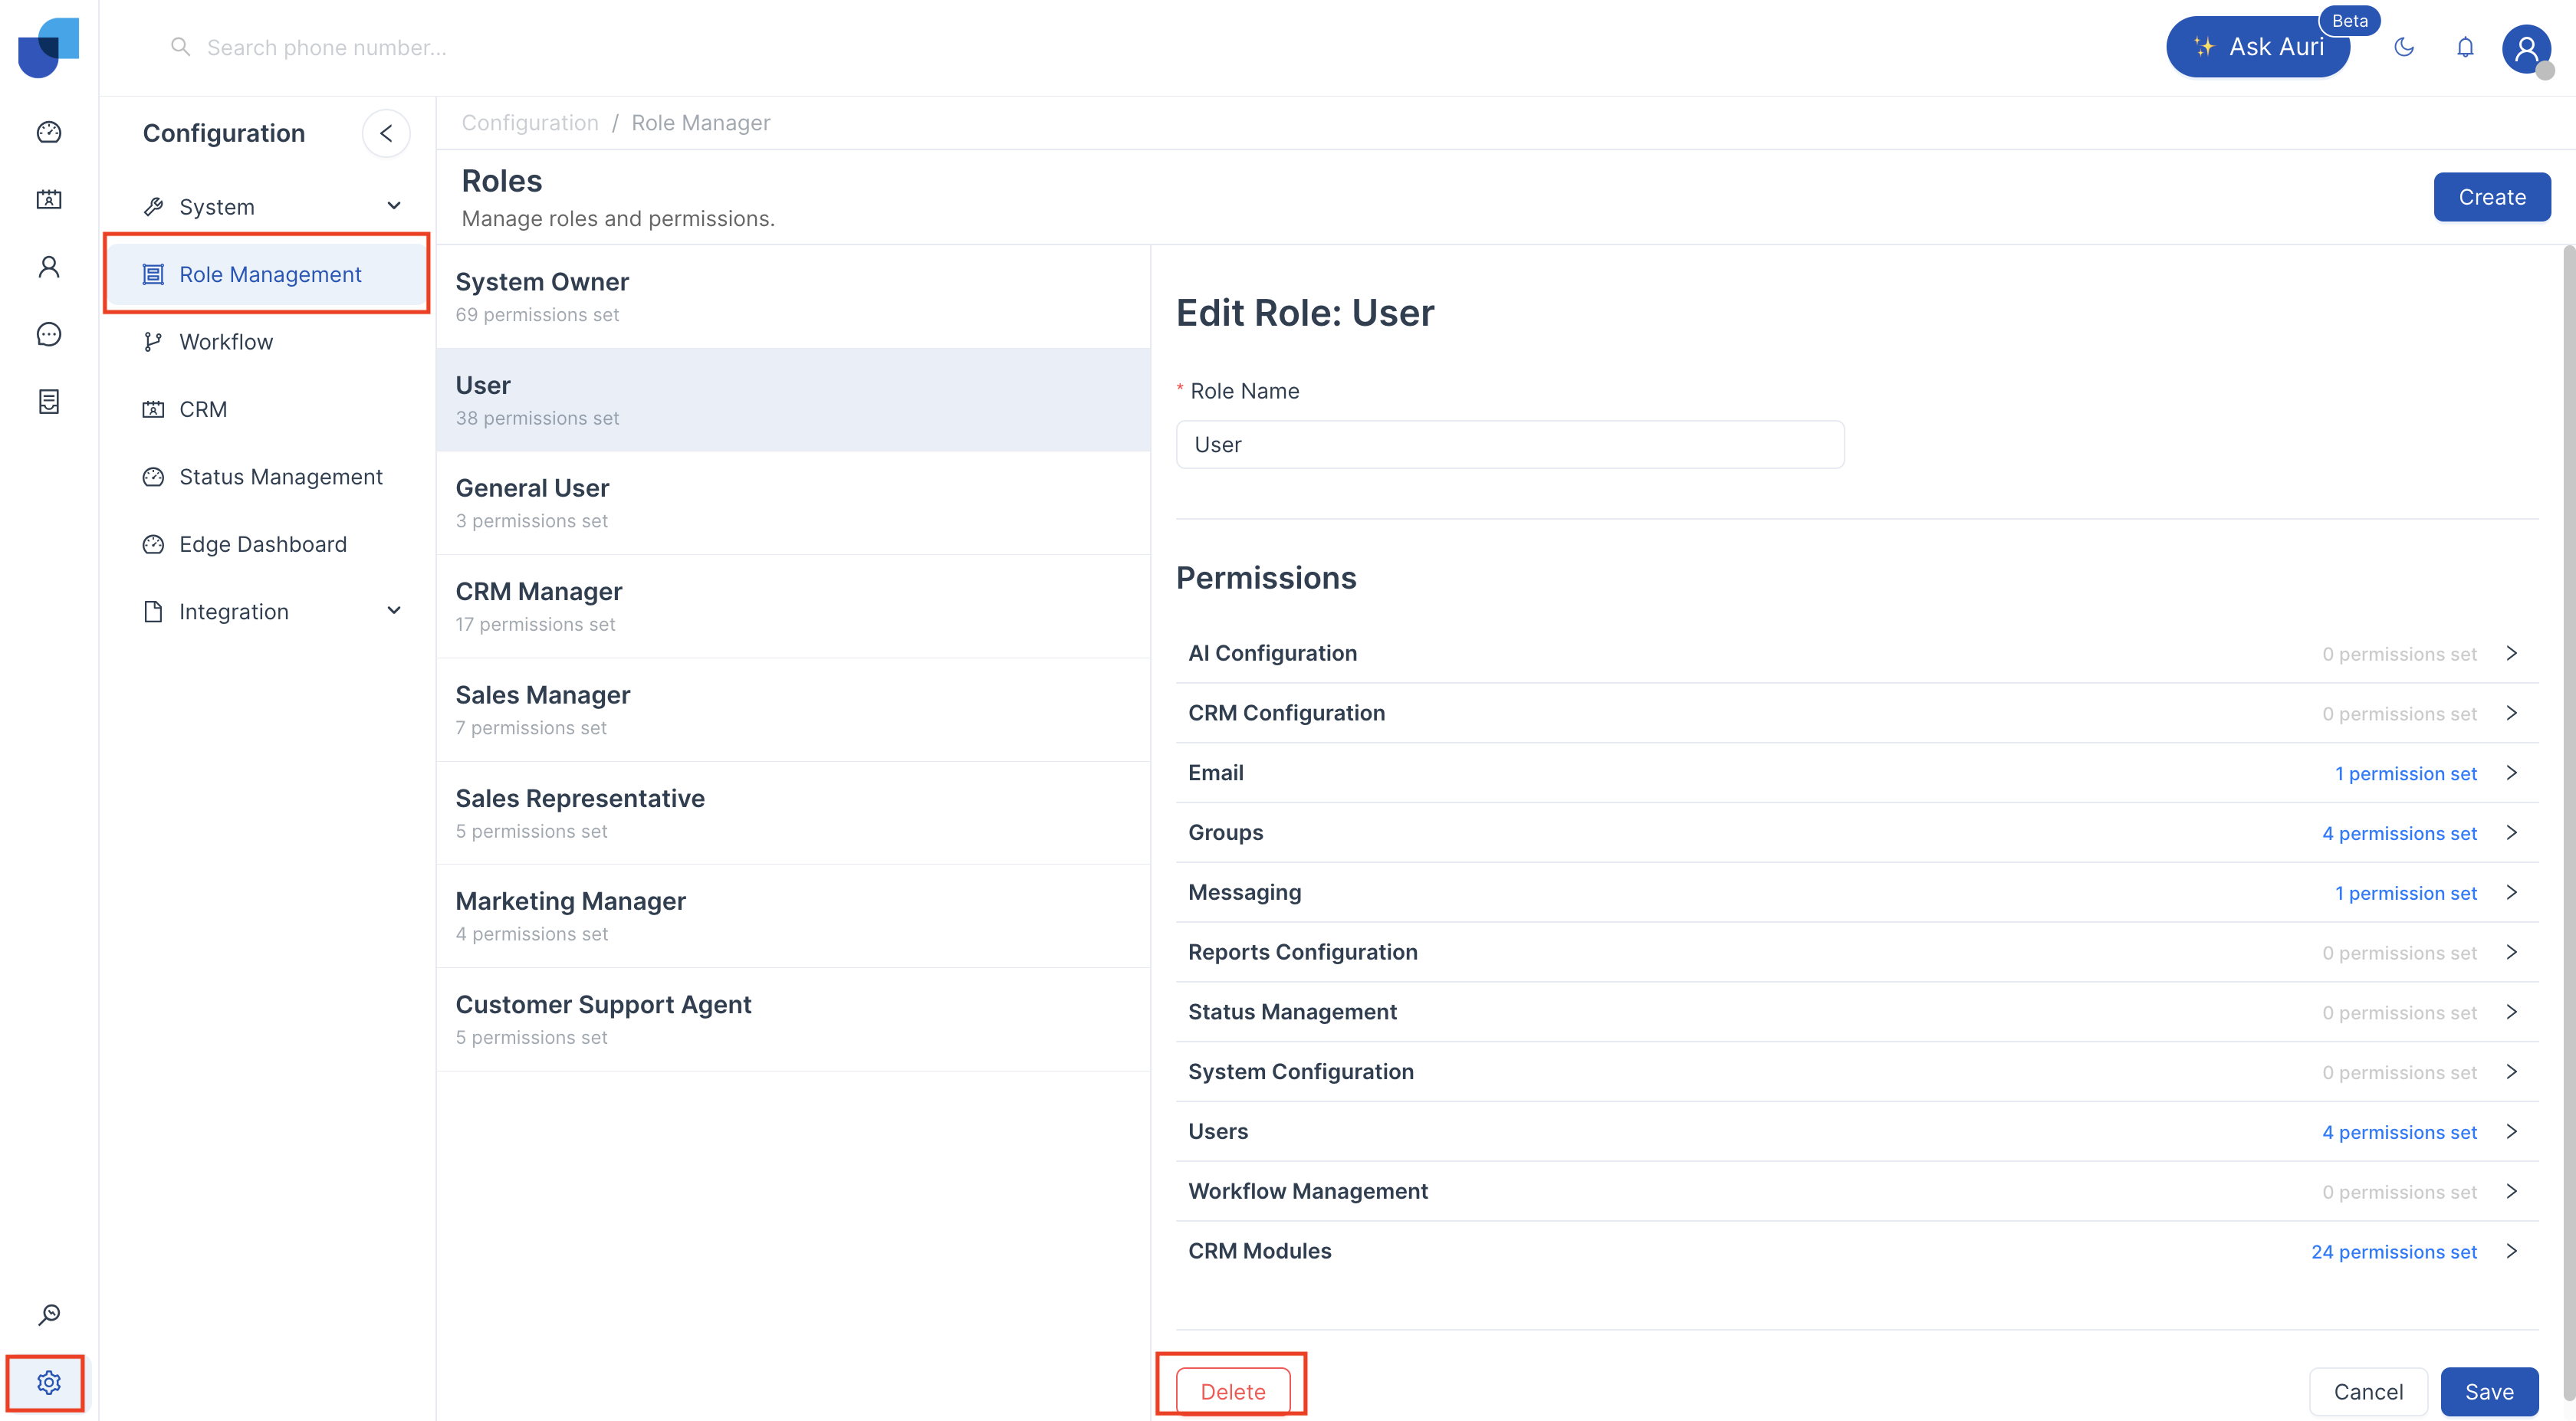The image size is (2576, 1421).
Task: Open the settings gear icon at bottom left
Action: pos(49,1382)
